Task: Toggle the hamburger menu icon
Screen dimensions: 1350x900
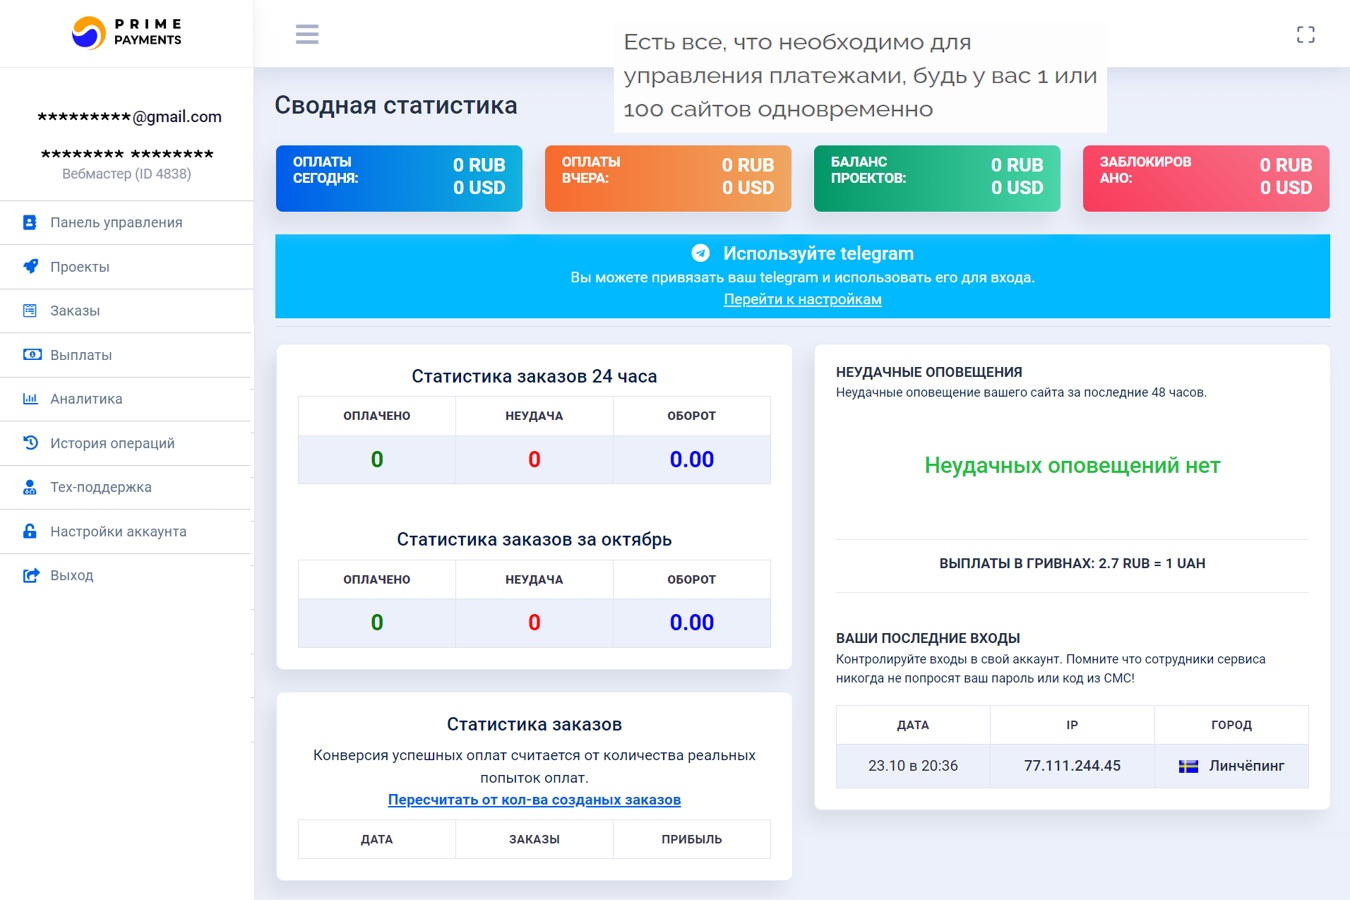Action: (307, 35)
